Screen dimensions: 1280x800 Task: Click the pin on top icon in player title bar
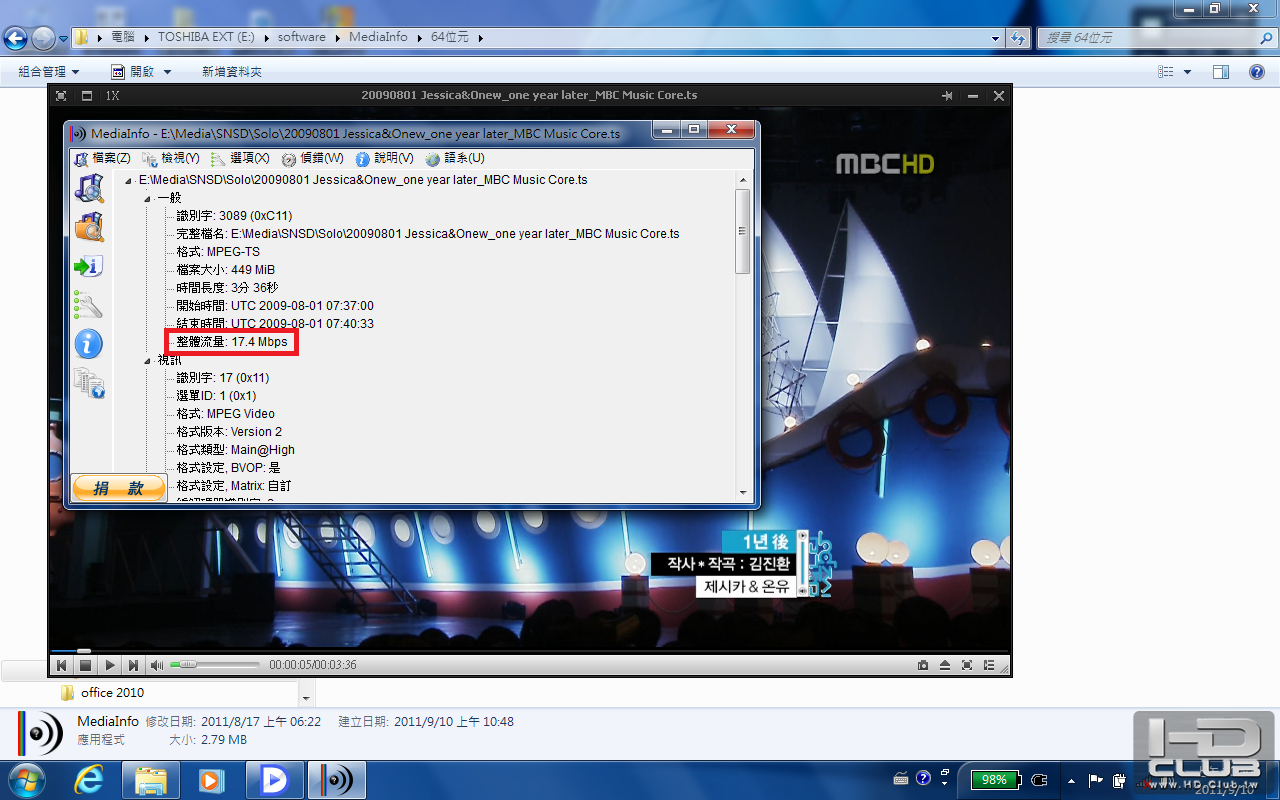point(947,96)
